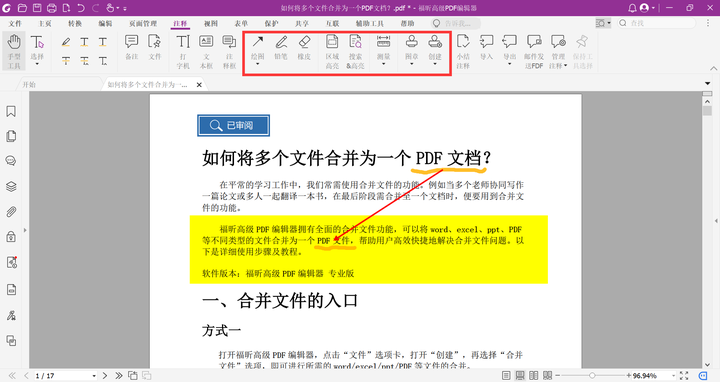Toggle fullscreen mode in status bar
720x382 pixels.
click(684, 376)
